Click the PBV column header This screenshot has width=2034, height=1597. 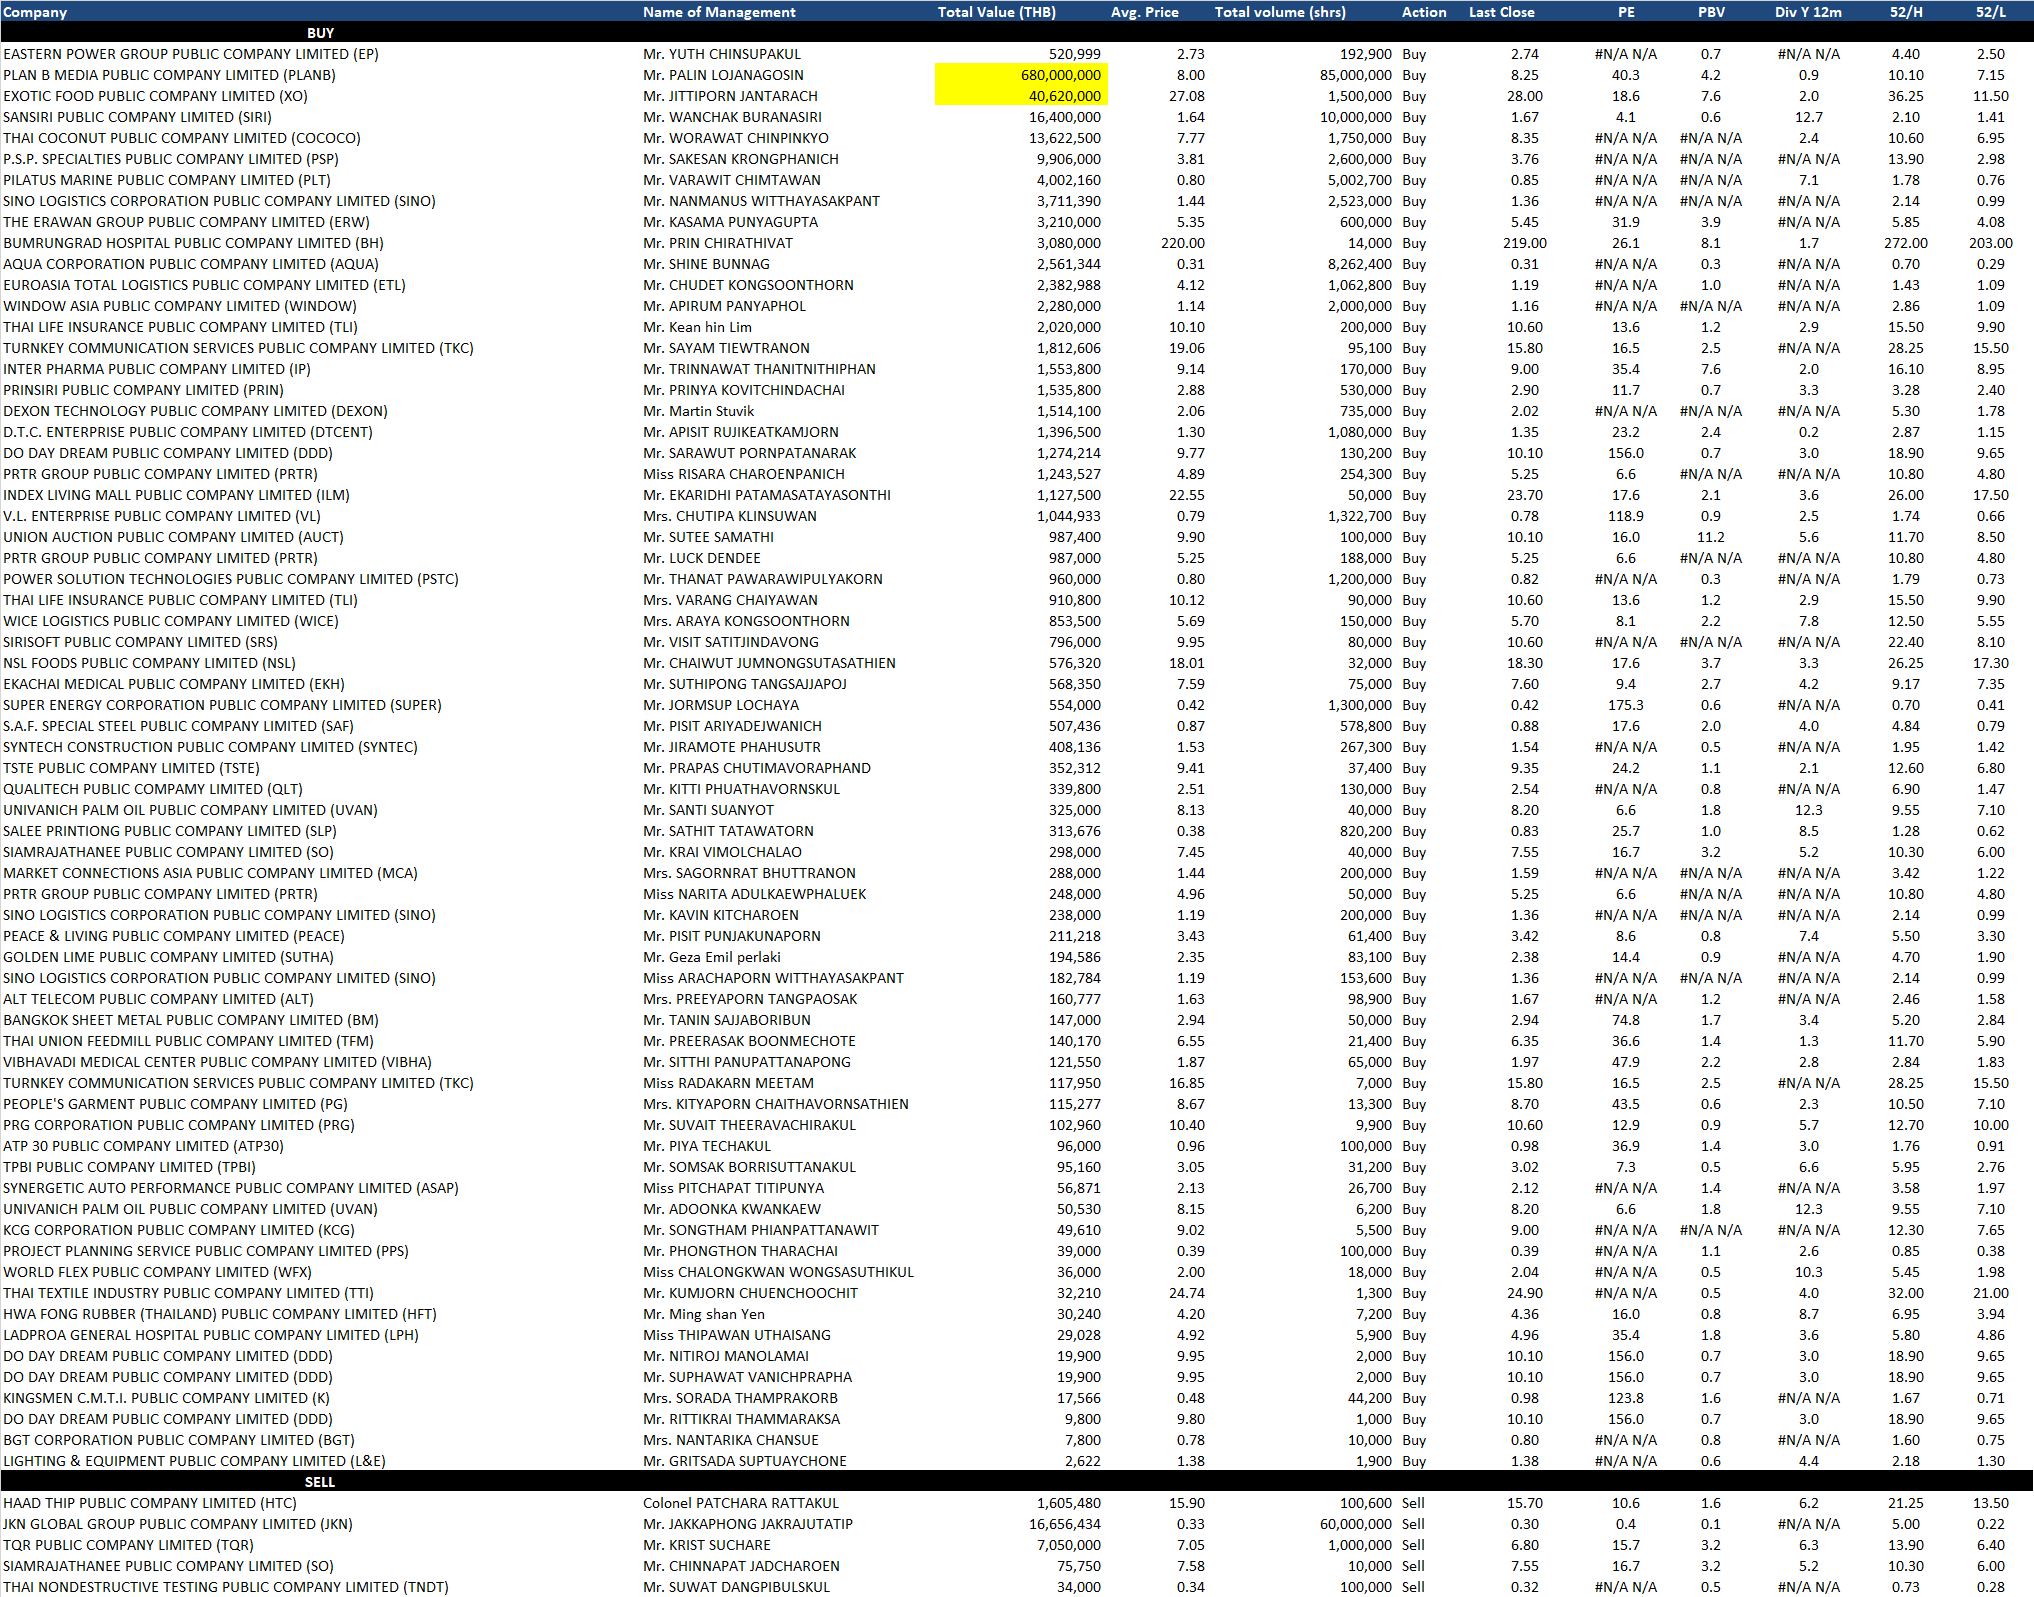1711,12
